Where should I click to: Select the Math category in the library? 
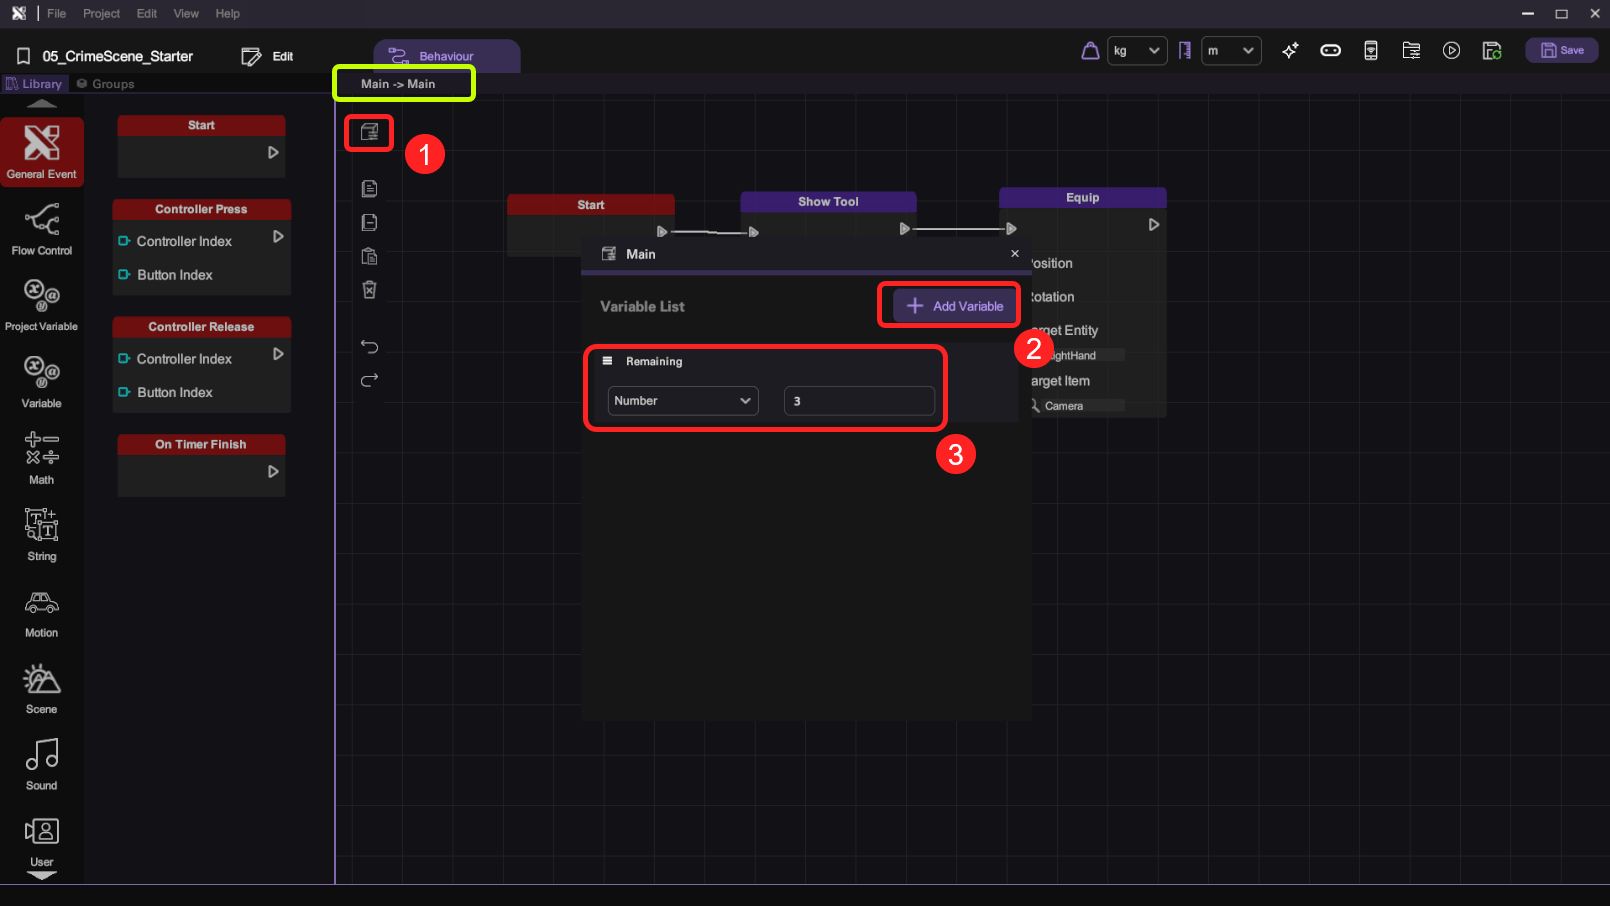tap(41, 458)
